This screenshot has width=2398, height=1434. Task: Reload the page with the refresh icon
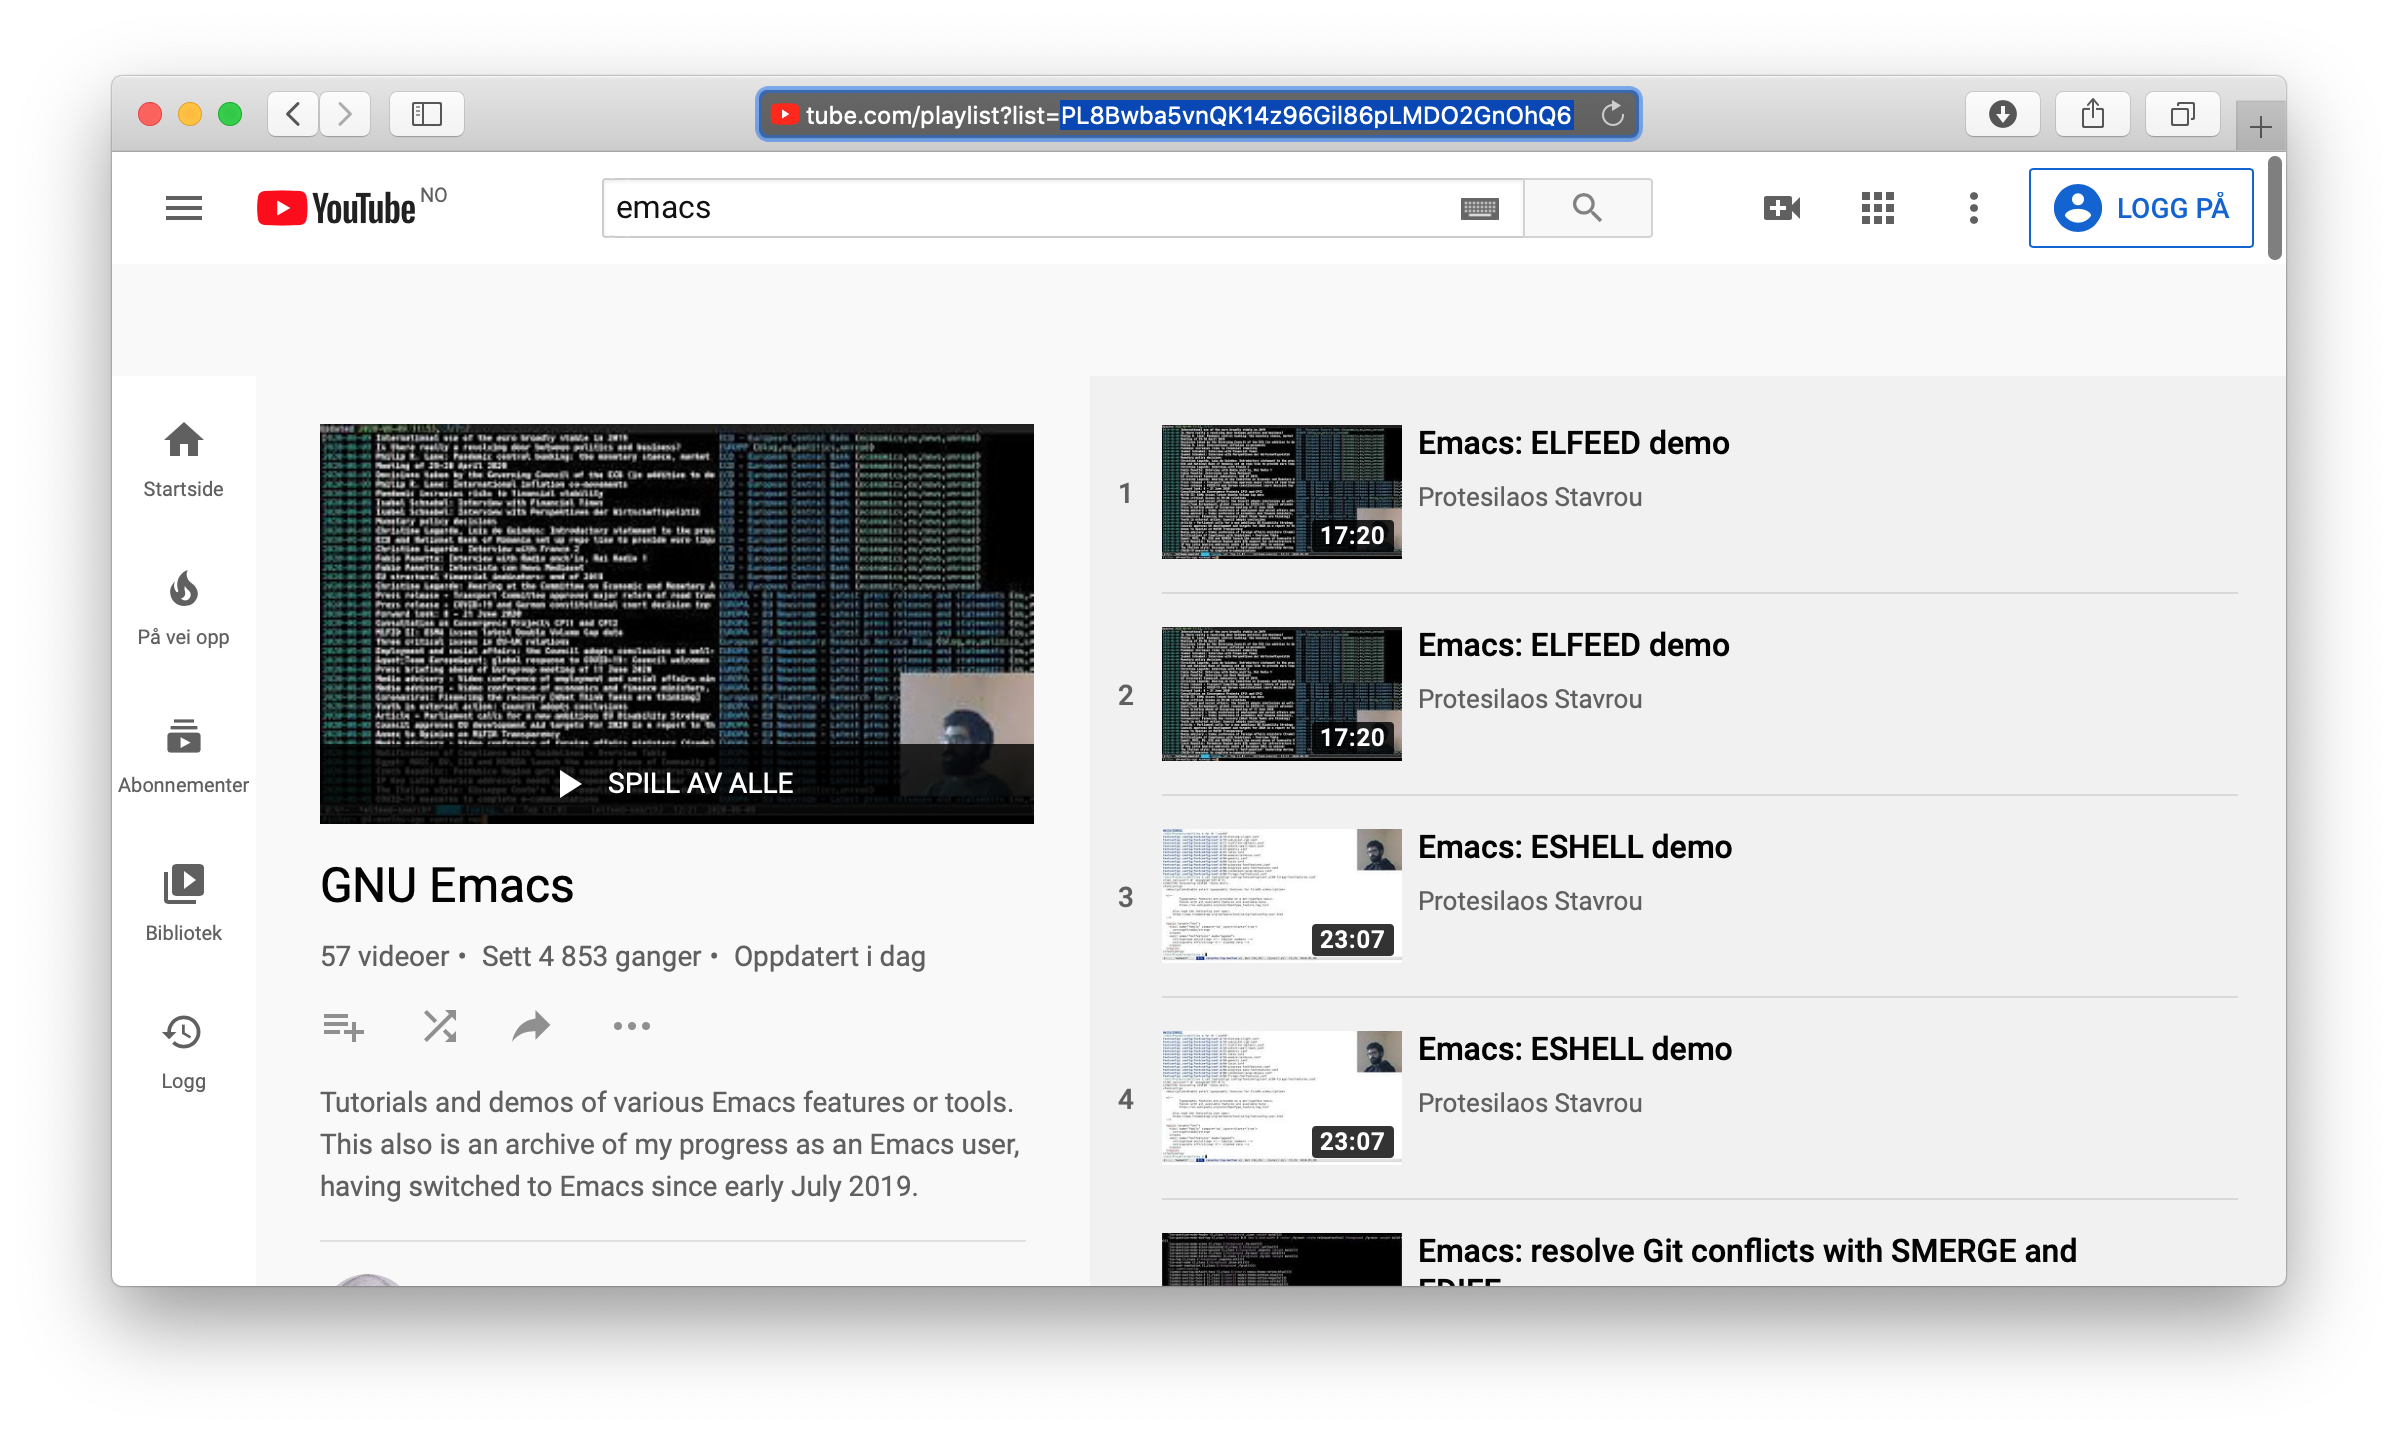point(1612,114)
